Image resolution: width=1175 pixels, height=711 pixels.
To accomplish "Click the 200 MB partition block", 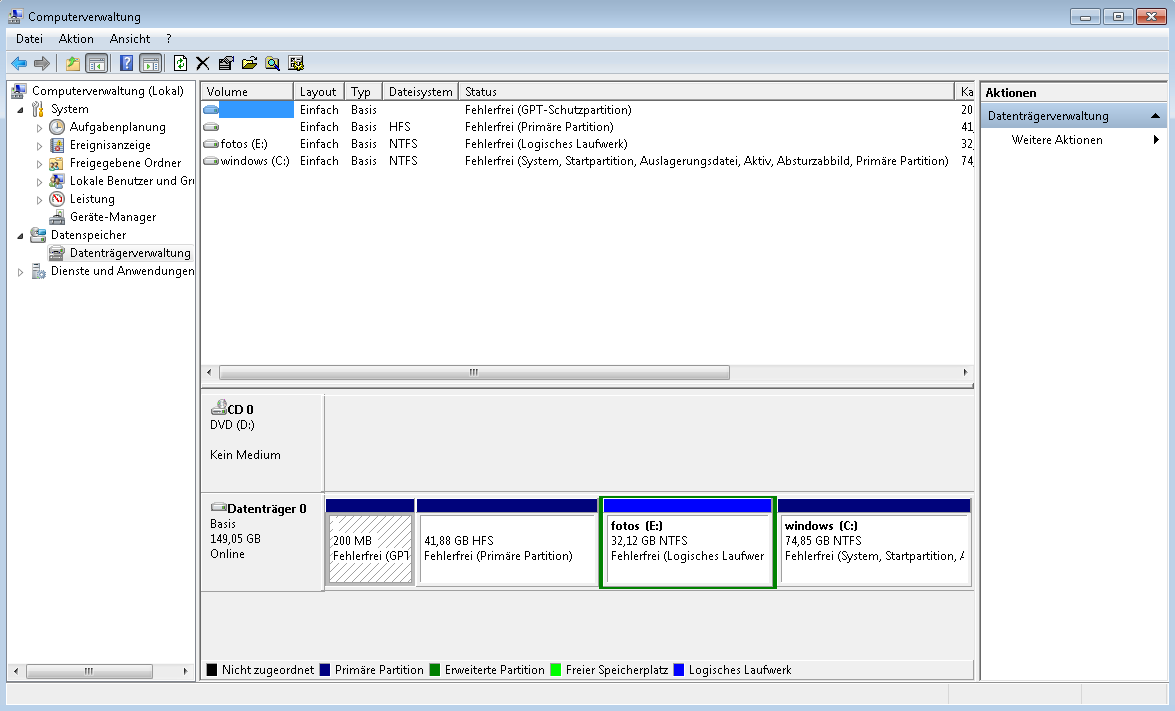I will pyautogui.click(x=370, y=549).
